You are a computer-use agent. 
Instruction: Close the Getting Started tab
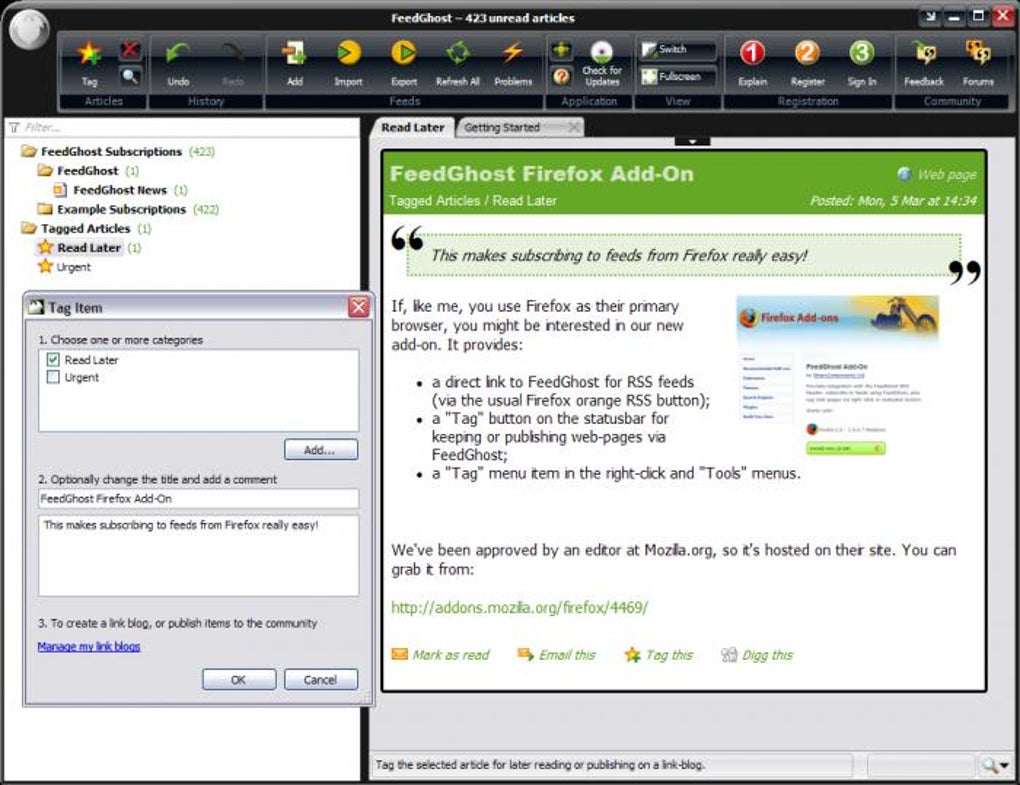(x=574, y=127)
